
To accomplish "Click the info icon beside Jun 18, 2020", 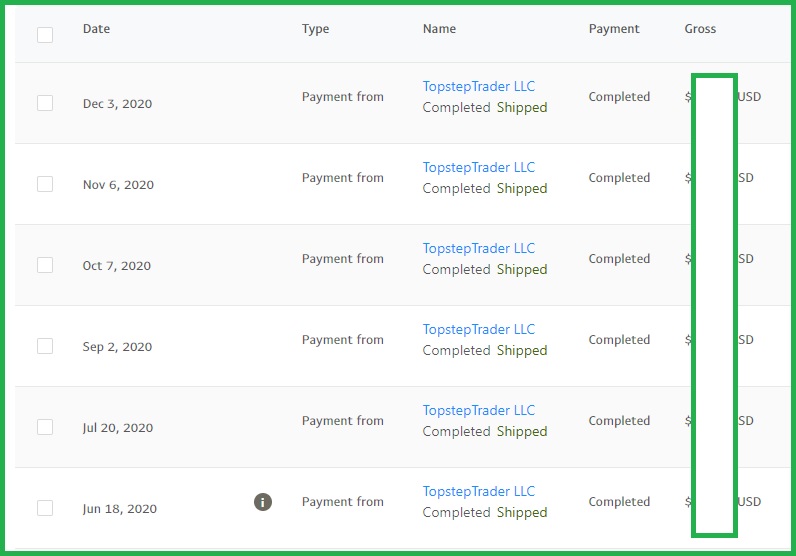I will (x=263, y=502).
